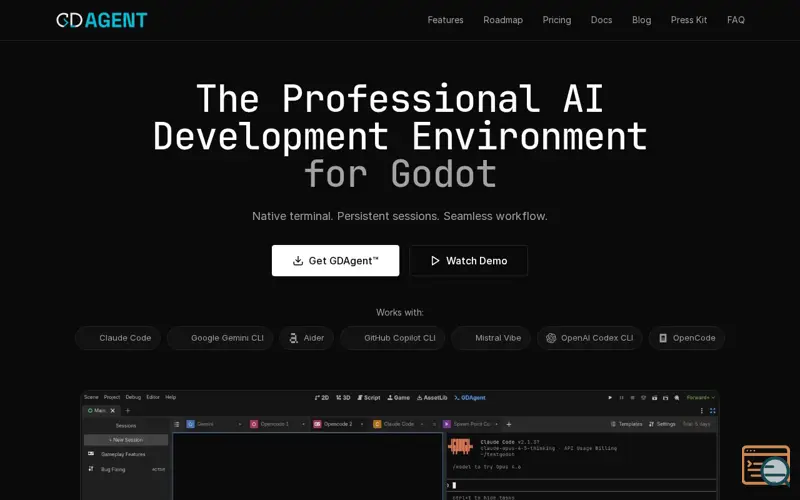
Task: Click the Stop icon in the editor preview
Action: (632, 397)
